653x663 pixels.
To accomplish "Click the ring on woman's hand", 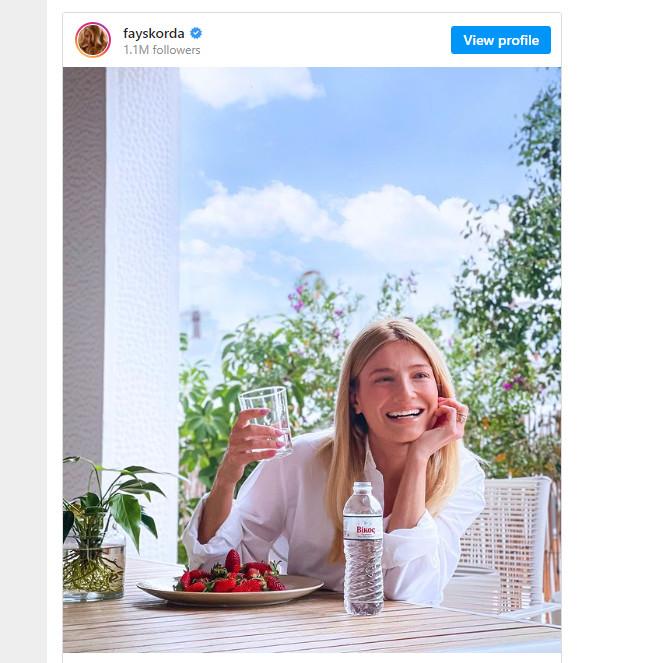I will click(x=461, y=413).
